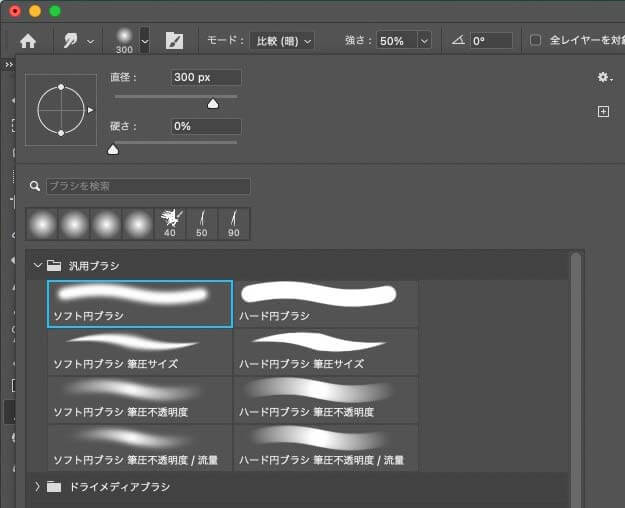Click the 強さ 50% value field

[x=396, y=41]
